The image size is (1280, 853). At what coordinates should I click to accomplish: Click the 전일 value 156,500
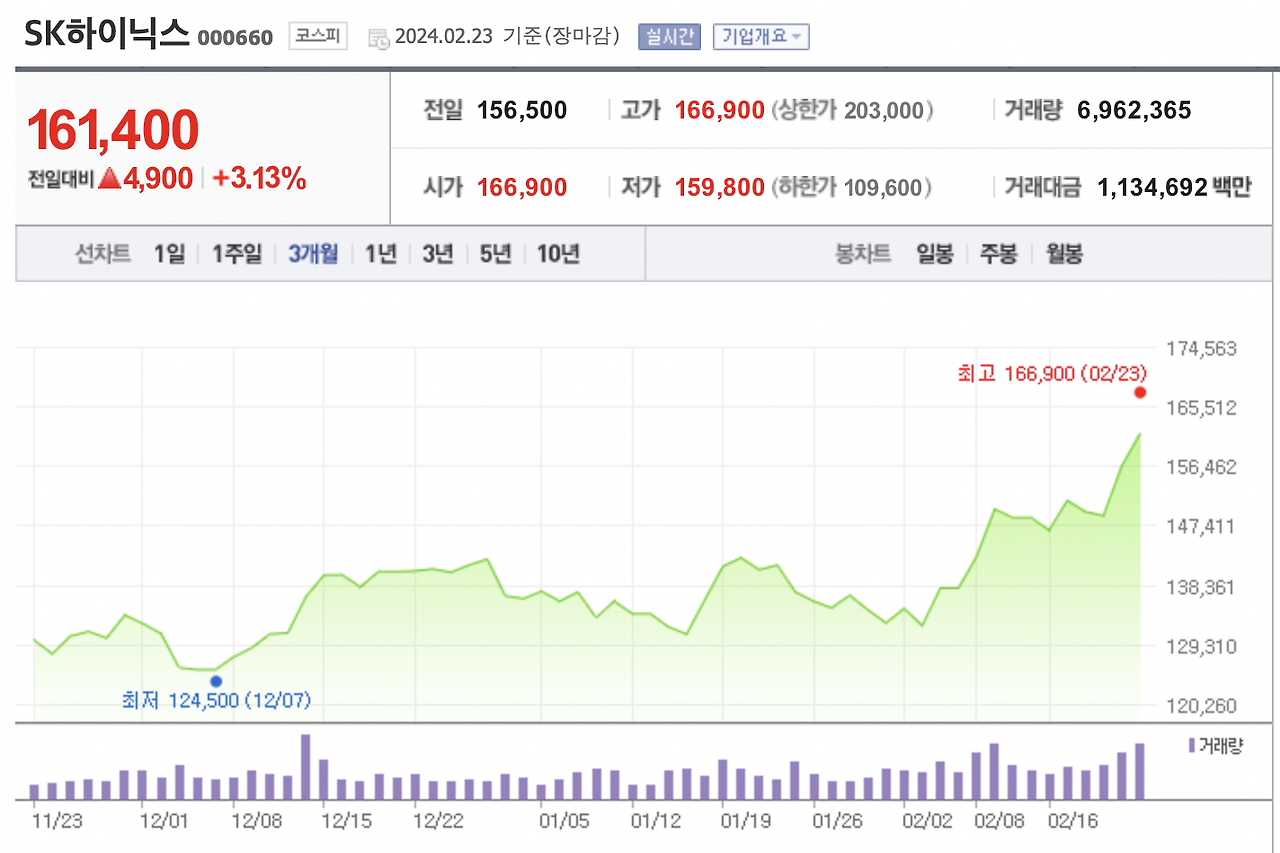coord(522,110)
